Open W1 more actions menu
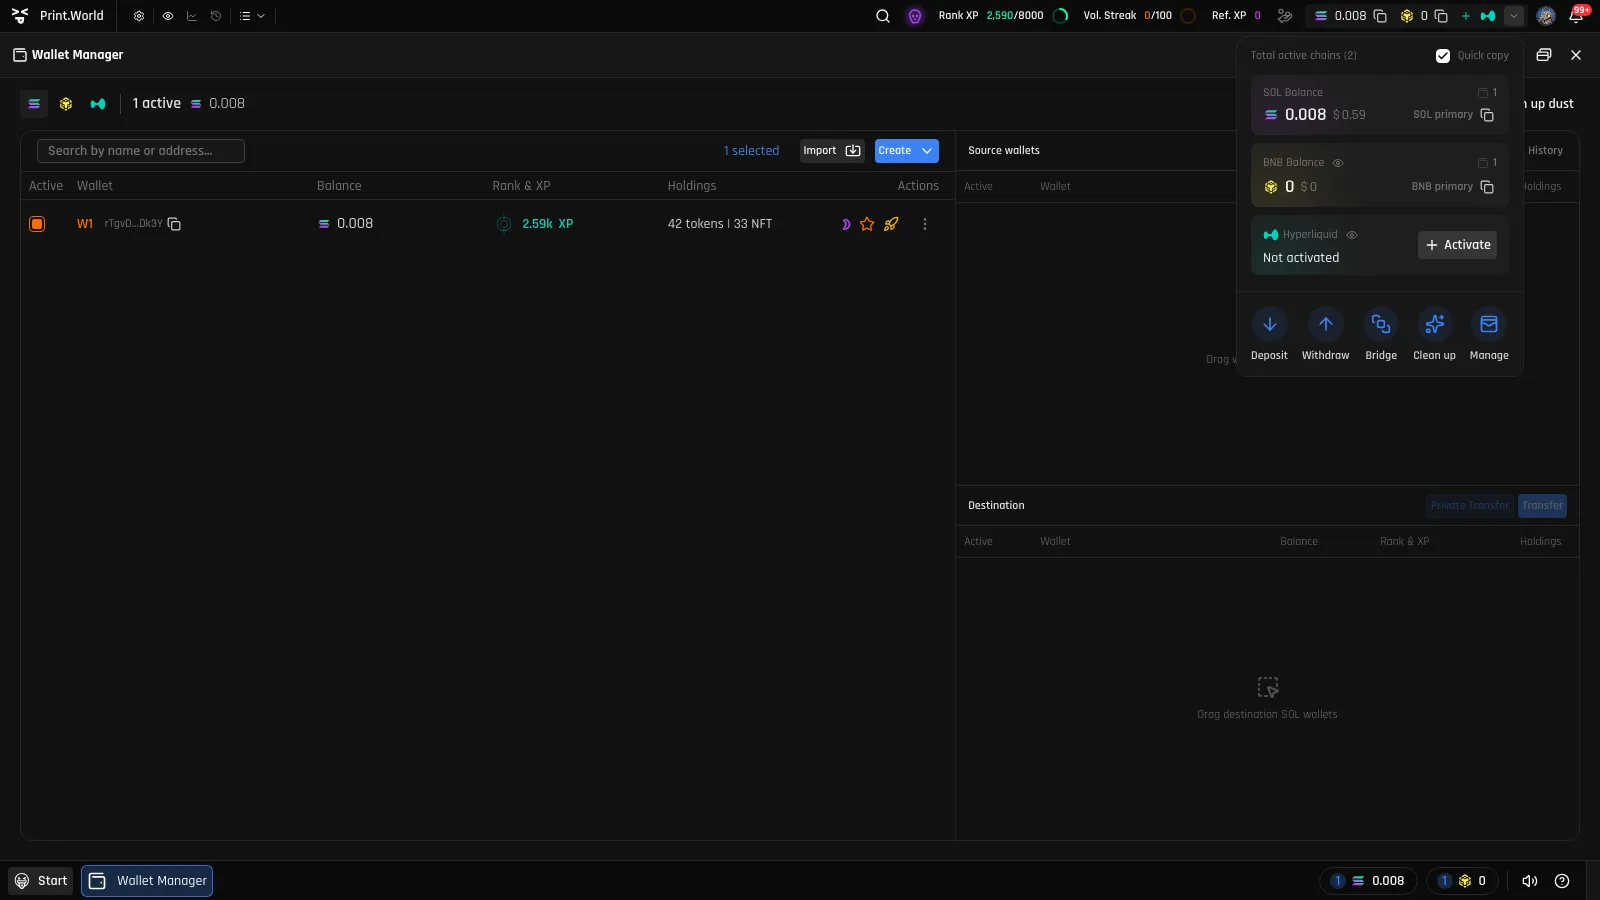1600x900 pixels. 925,224
